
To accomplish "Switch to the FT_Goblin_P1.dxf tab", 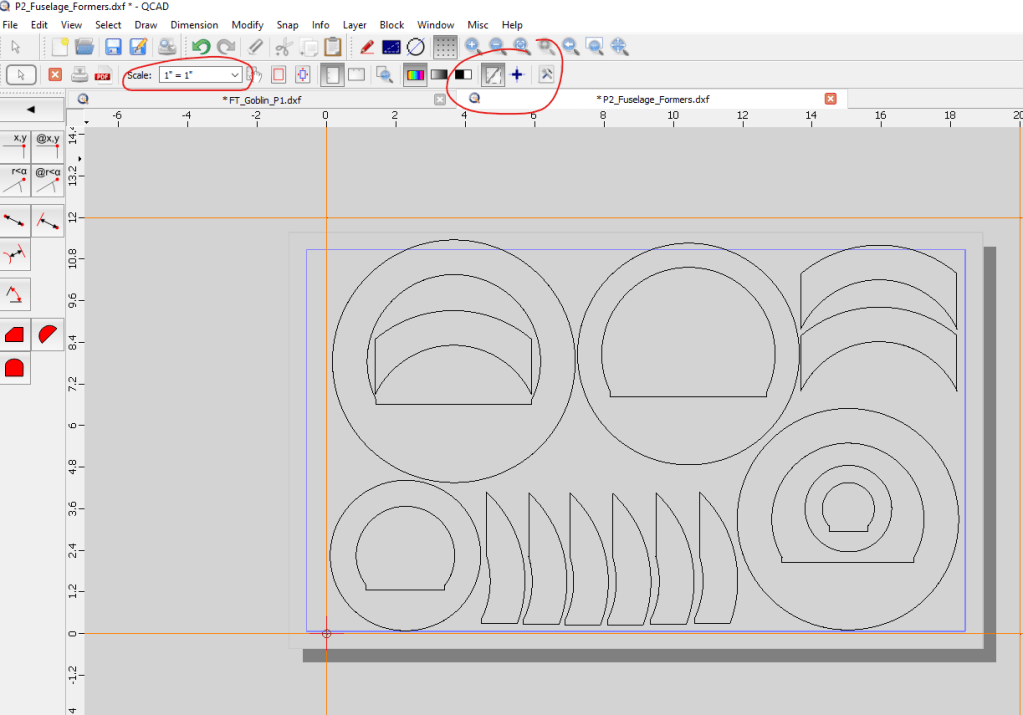I will [260, 99].
